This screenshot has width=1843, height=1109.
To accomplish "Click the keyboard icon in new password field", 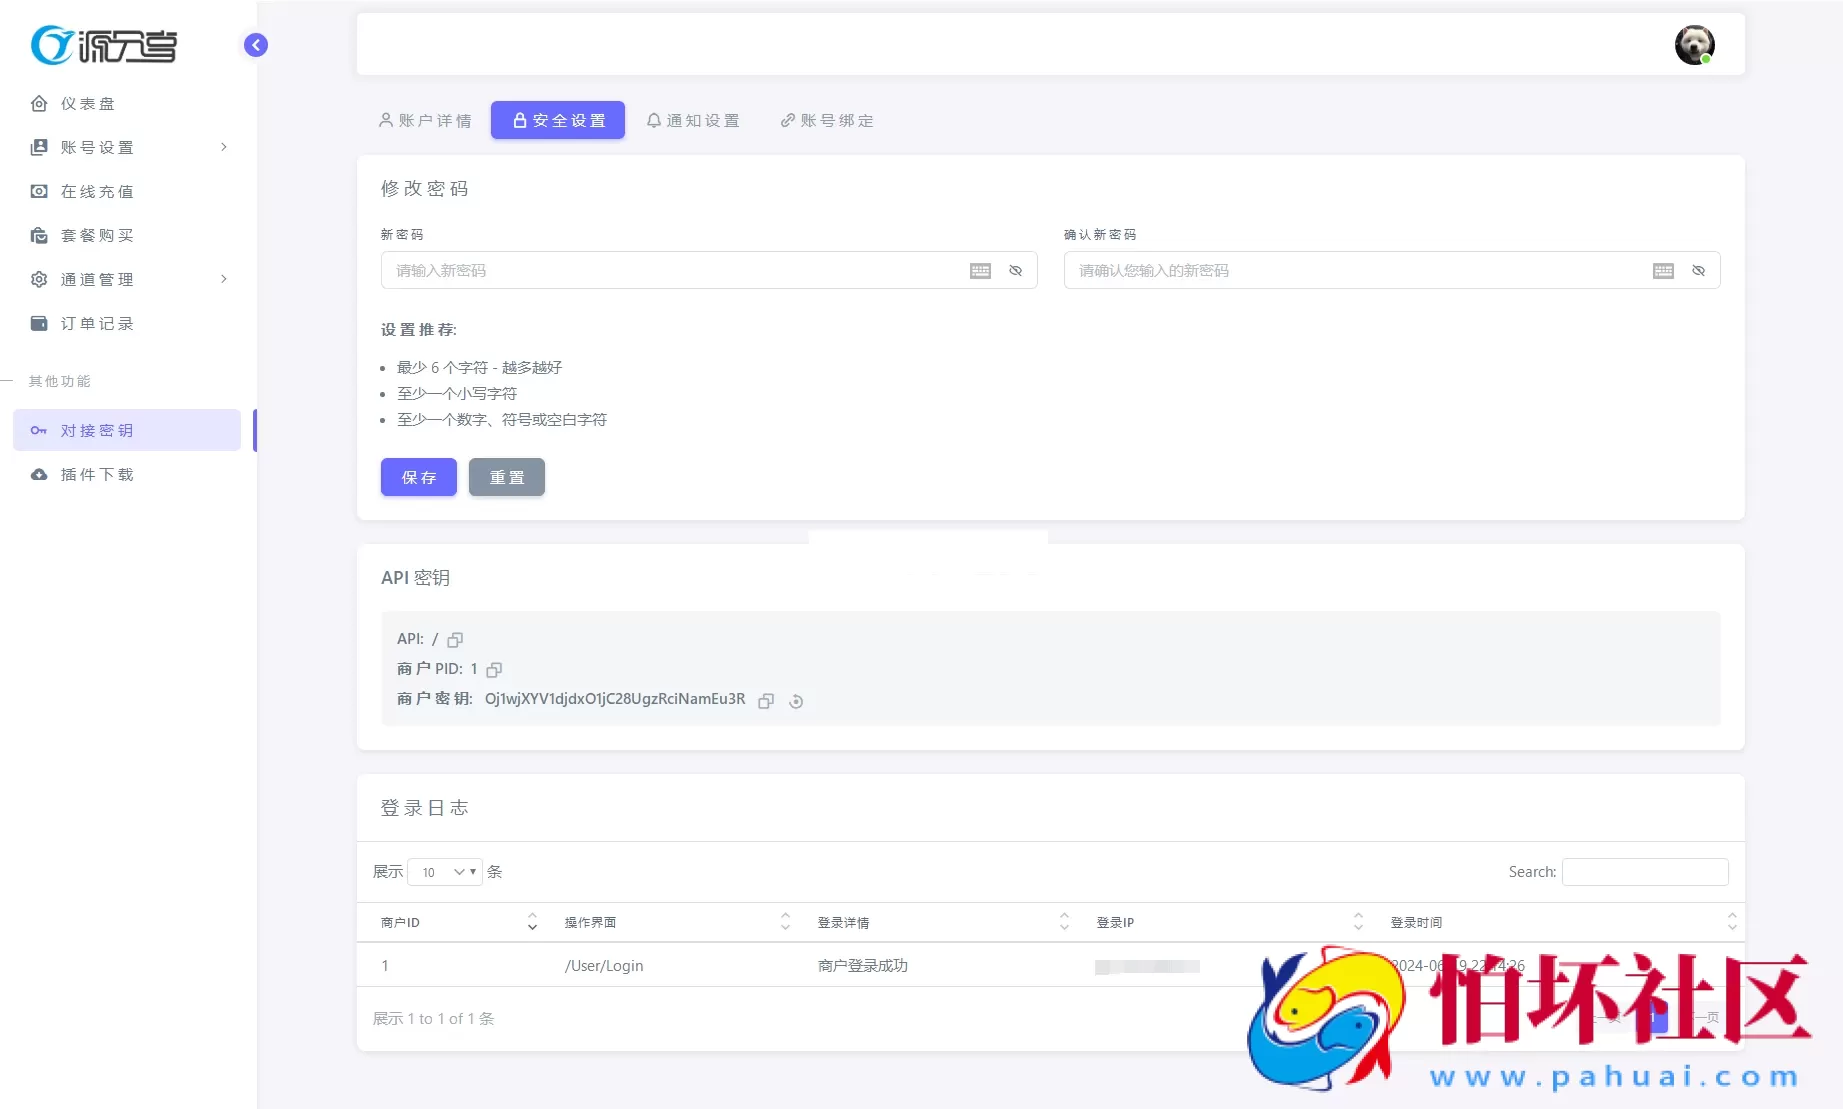I will coord(980,270).
